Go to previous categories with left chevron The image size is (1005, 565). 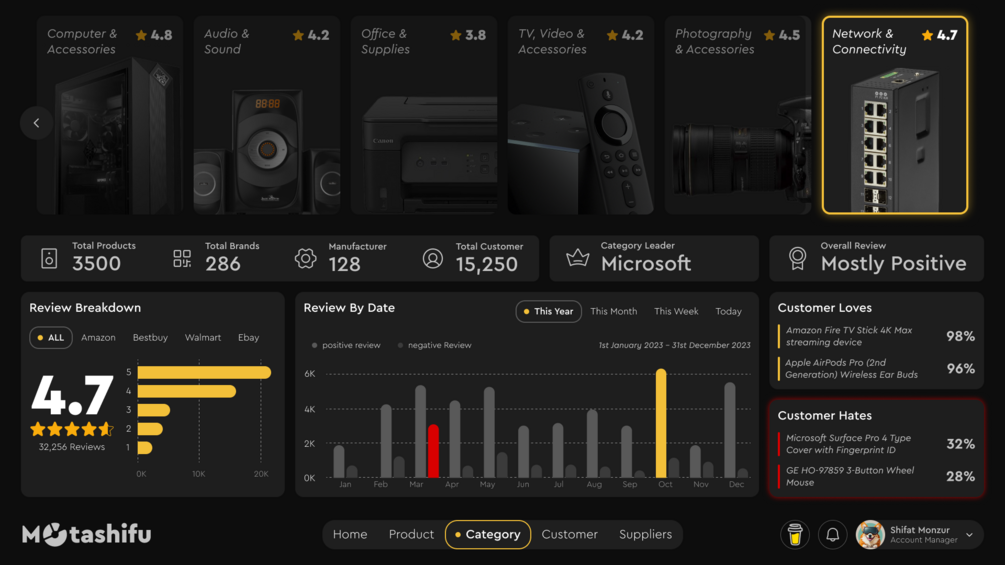[37, 122]
